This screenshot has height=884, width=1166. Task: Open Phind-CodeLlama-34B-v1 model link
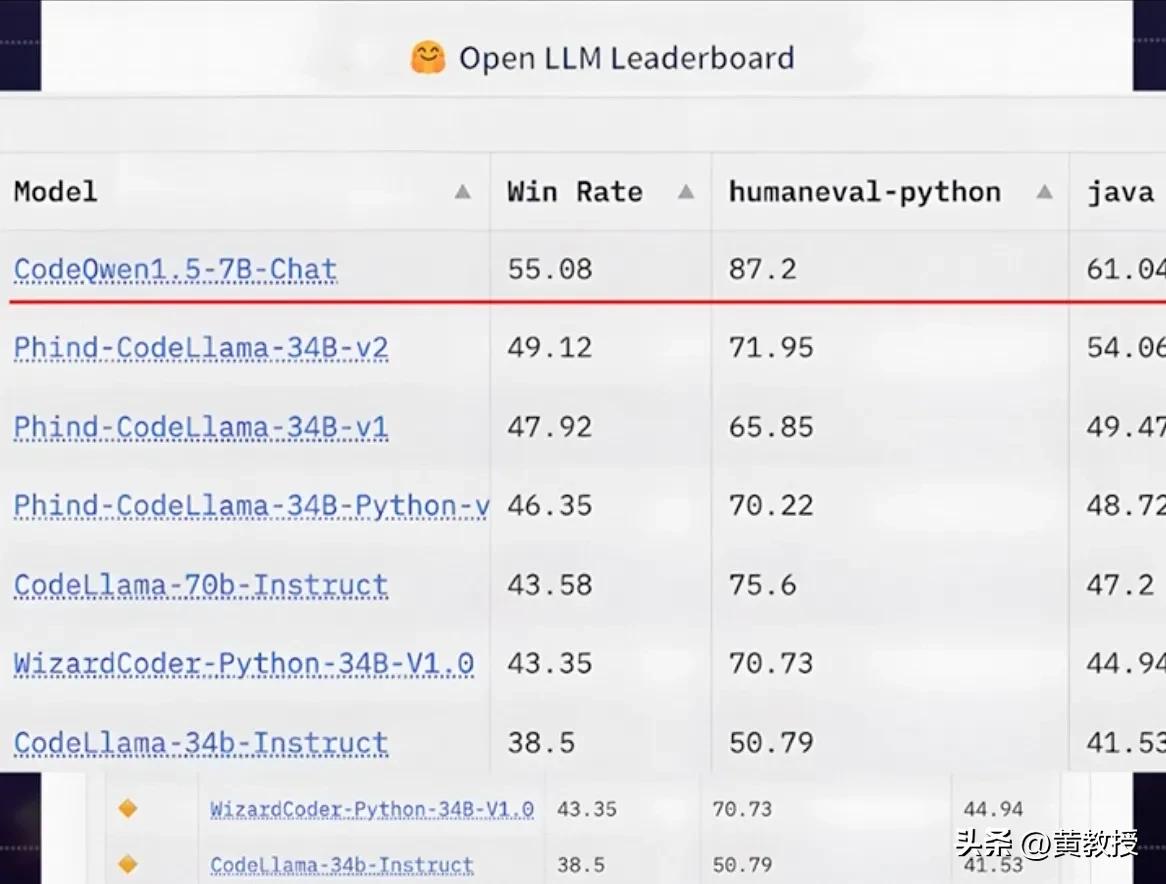pyautogui.click(x=201, y=428)
